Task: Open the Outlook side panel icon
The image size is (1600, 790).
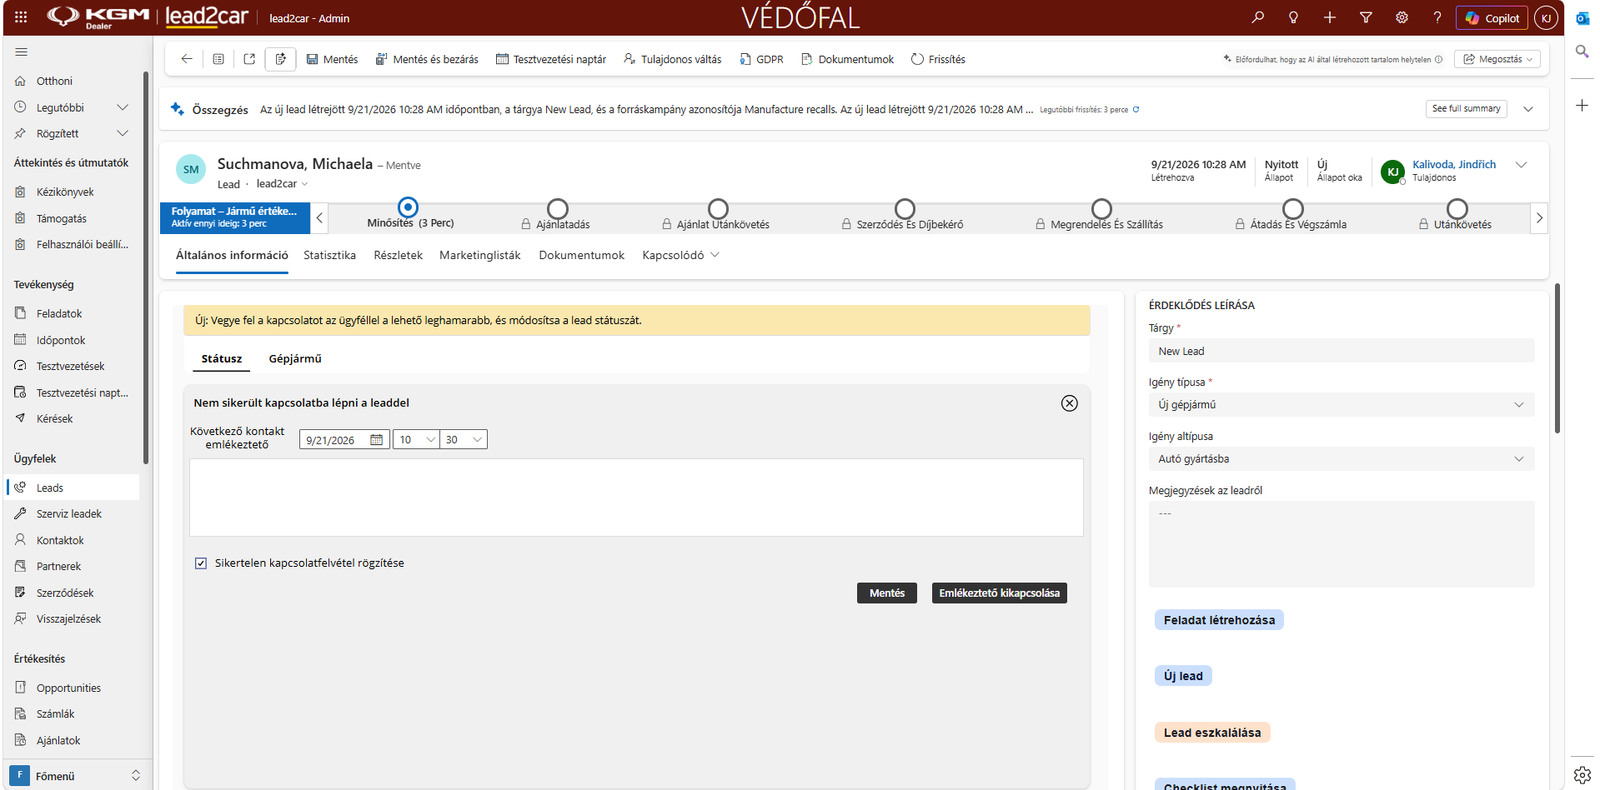Action: click(x=1582, y=18)
